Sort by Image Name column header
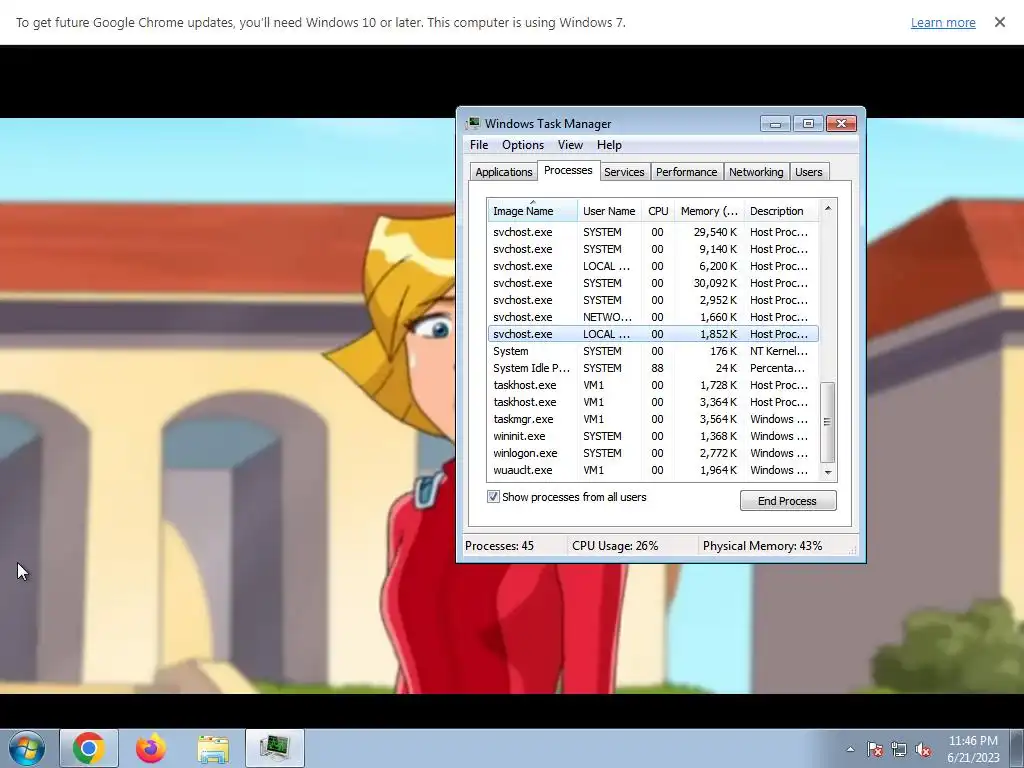This screenshot has width=1024, height=768. click(532, 211)
